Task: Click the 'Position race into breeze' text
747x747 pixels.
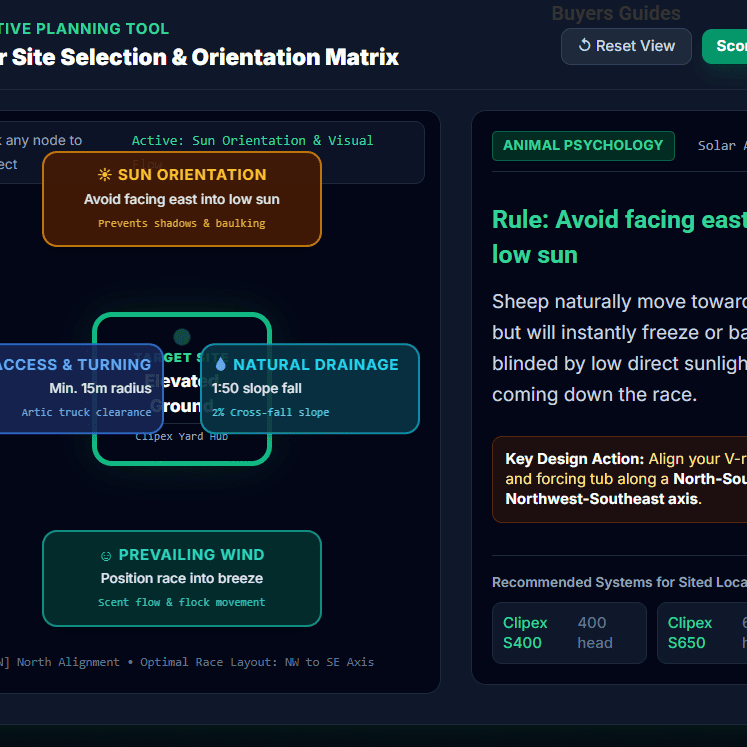Action: 182,579
